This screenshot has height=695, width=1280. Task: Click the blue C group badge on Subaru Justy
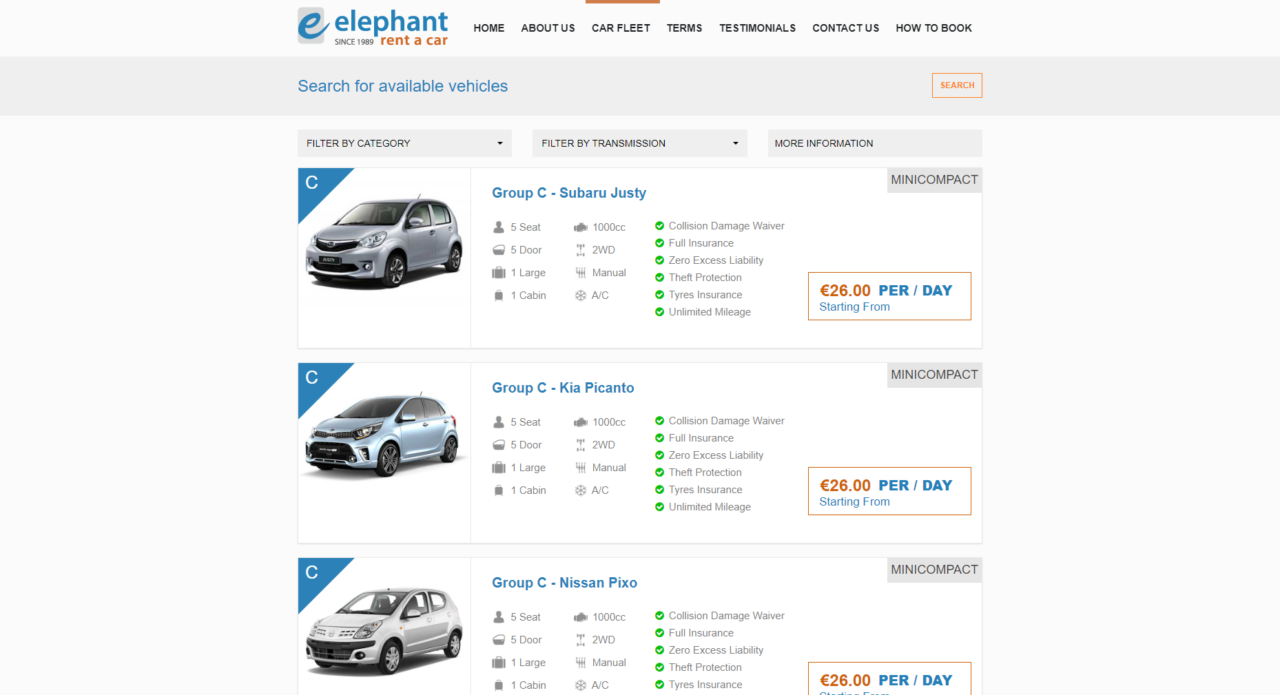tap(315, 185)
